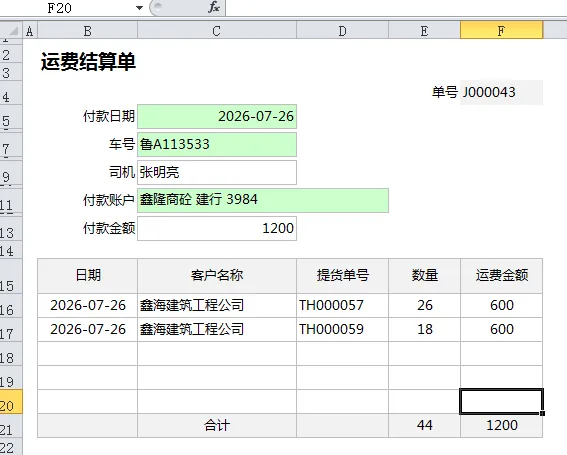Image resolution: width=567 pixels, height=455 pixels.
Task: Select column D header
Action: click(342, 31)
